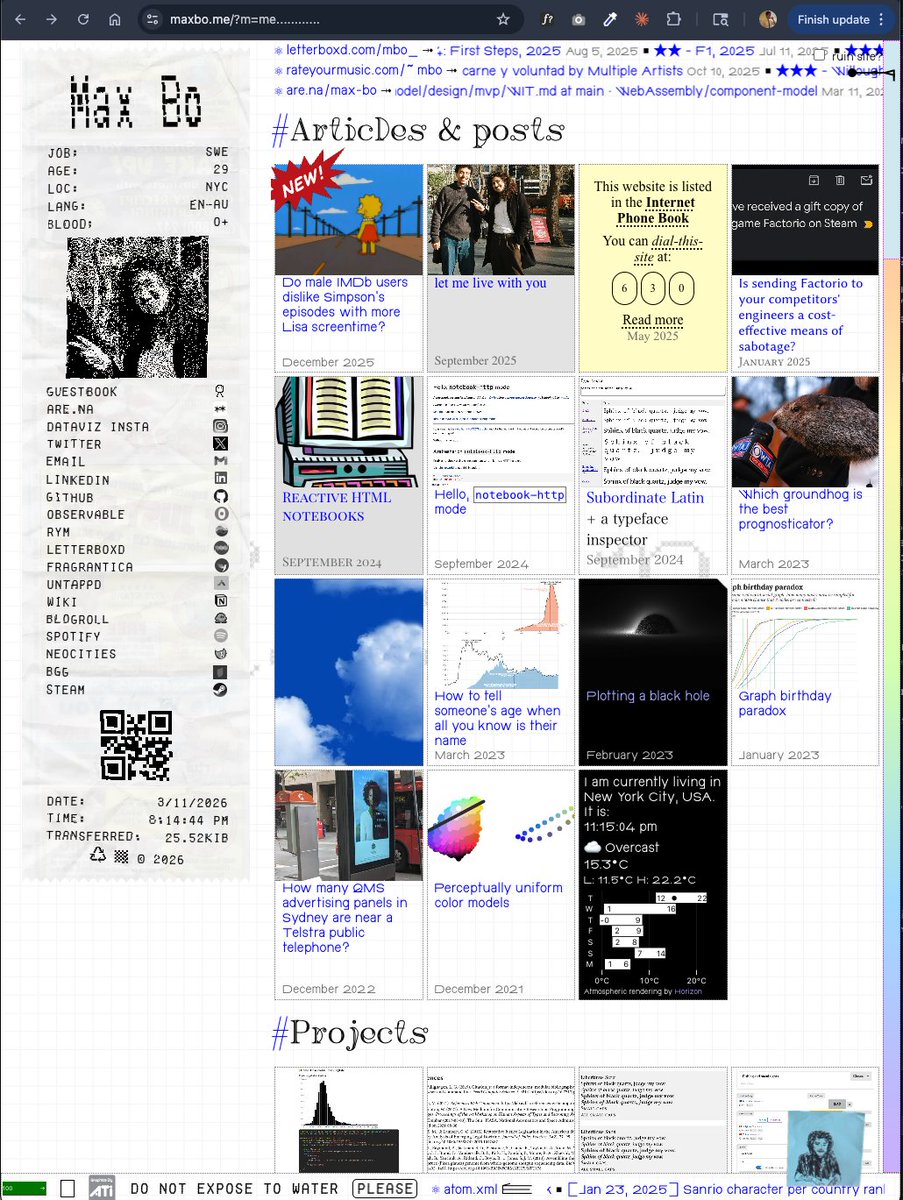This screenshot has width=903, height=1200.
Task: Open 'Which groundhog is the best prognosticator?'
Action: (801, 509)
